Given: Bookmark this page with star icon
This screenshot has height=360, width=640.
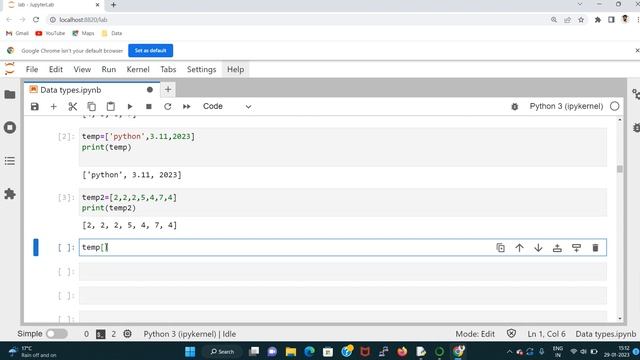Looking at the screenshot, I should coord(581,20).
